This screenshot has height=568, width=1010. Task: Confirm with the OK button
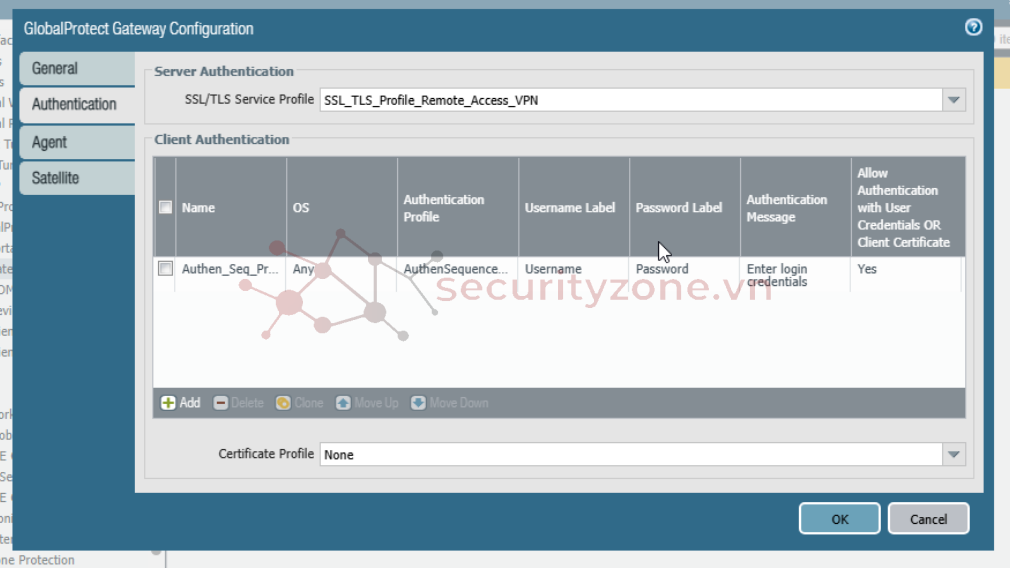tap(839, 519)
